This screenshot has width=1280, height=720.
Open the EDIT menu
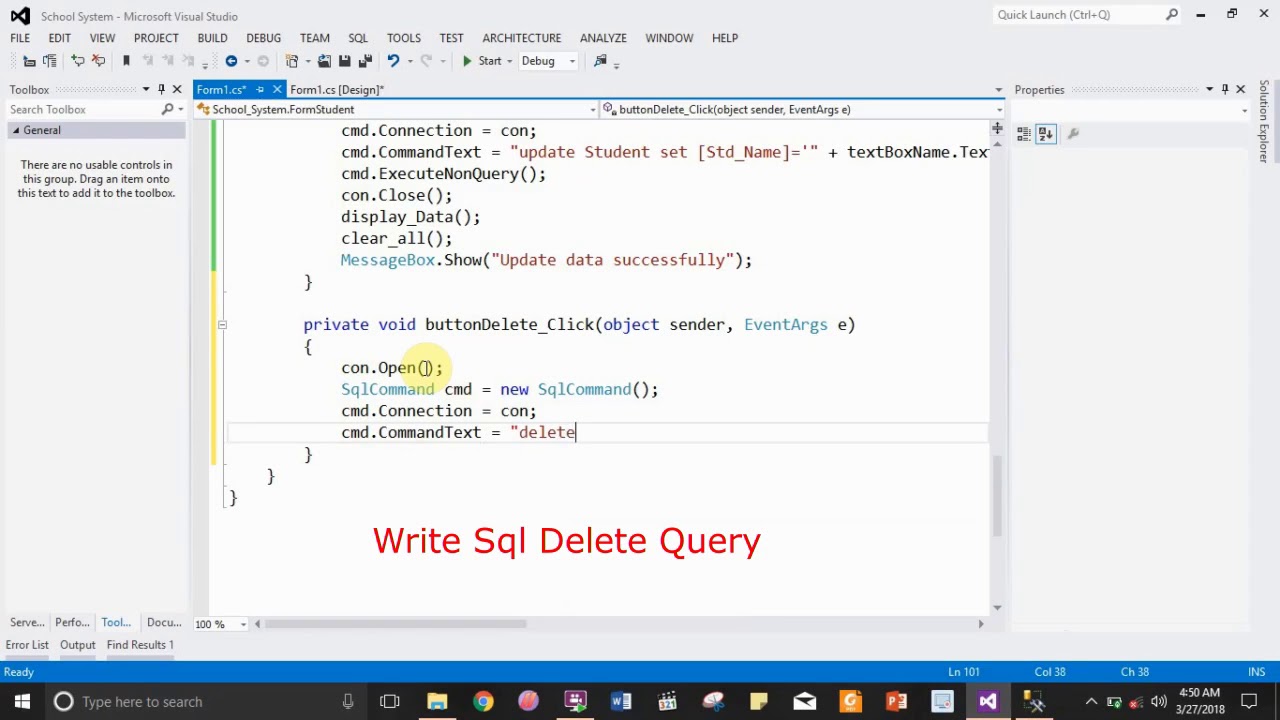pyautogui.click(x=59, y=38)
